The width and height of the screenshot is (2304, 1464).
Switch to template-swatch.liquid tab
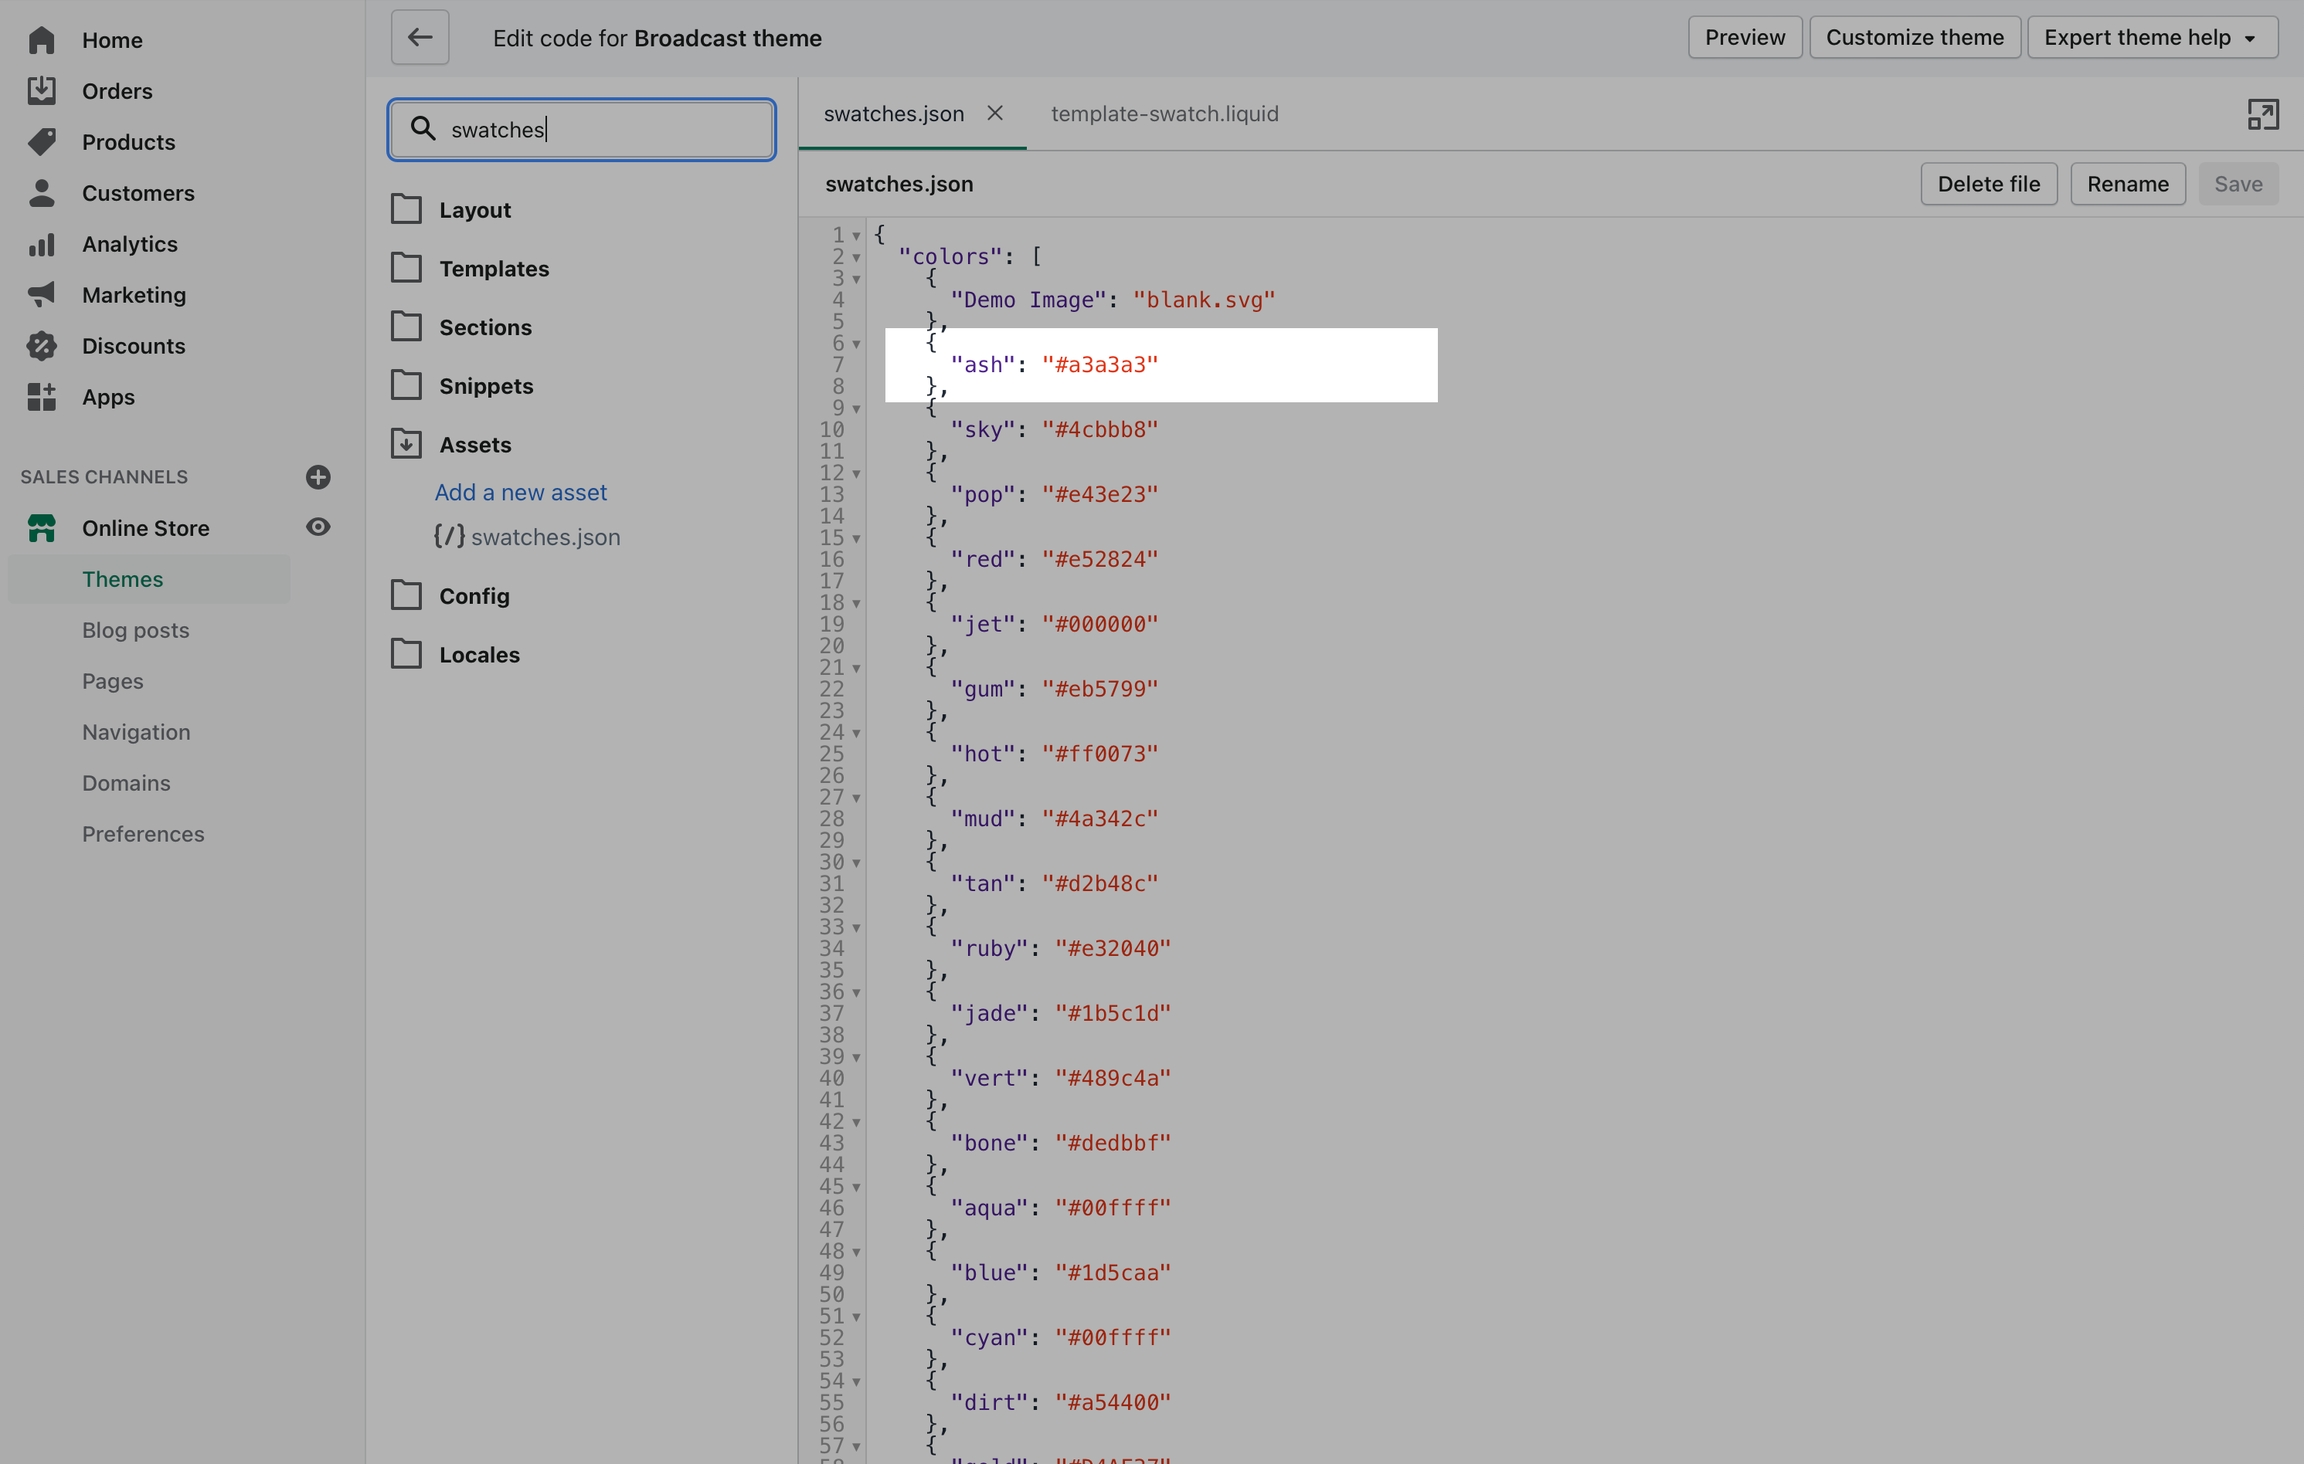[x=1164, y=114]
